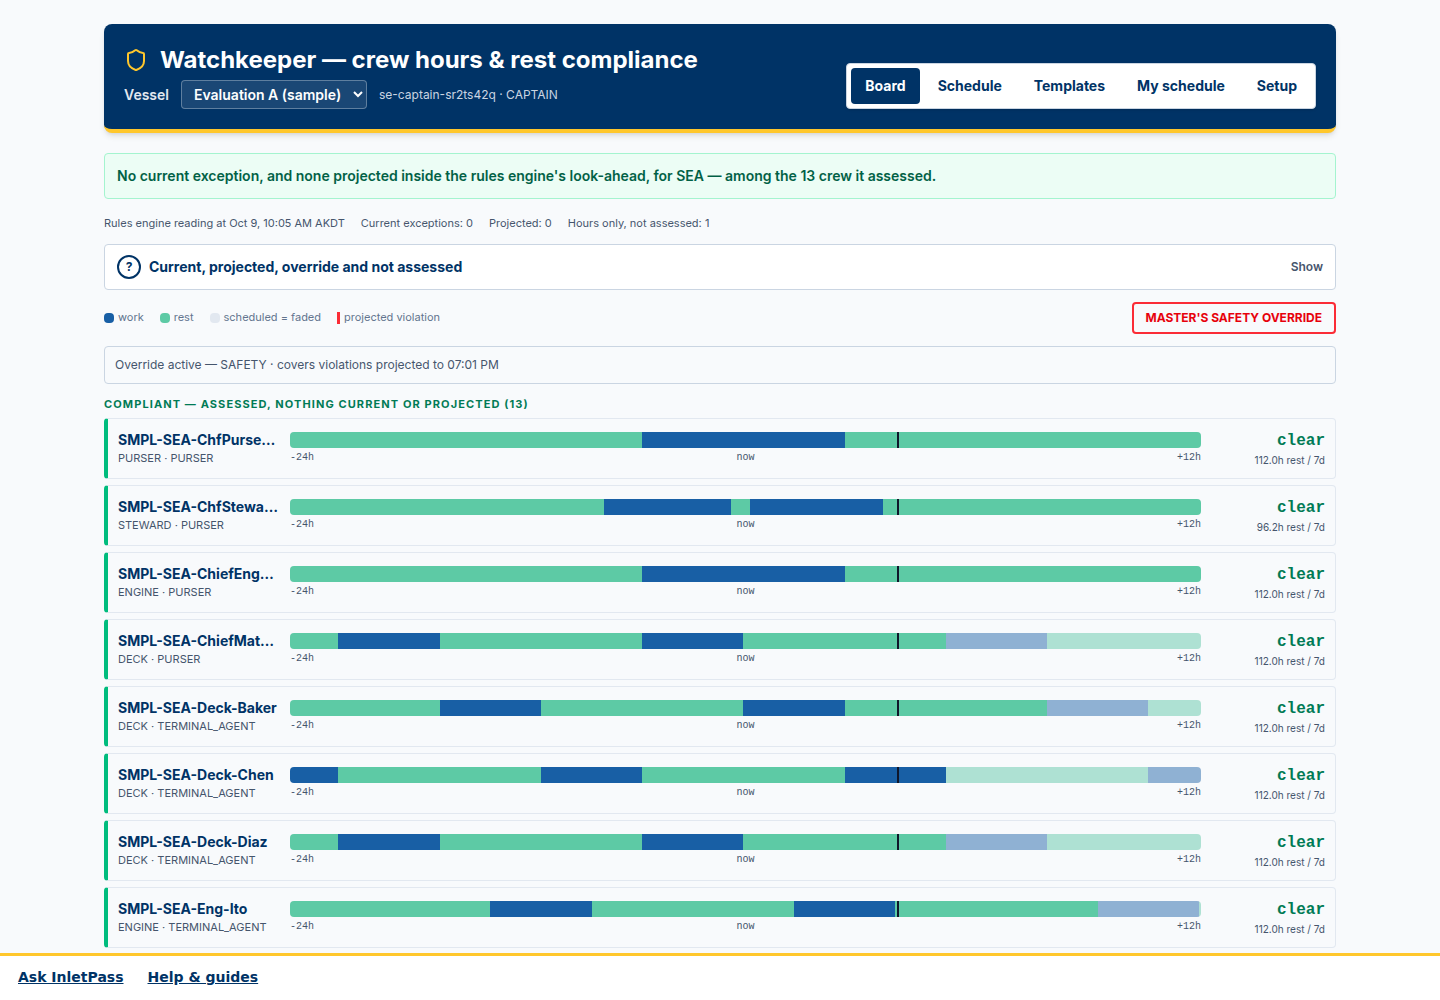The height and width of the screenshot is (1000, 1440).
Task: Click the Override active SAFETY notice
Action: 720,365
